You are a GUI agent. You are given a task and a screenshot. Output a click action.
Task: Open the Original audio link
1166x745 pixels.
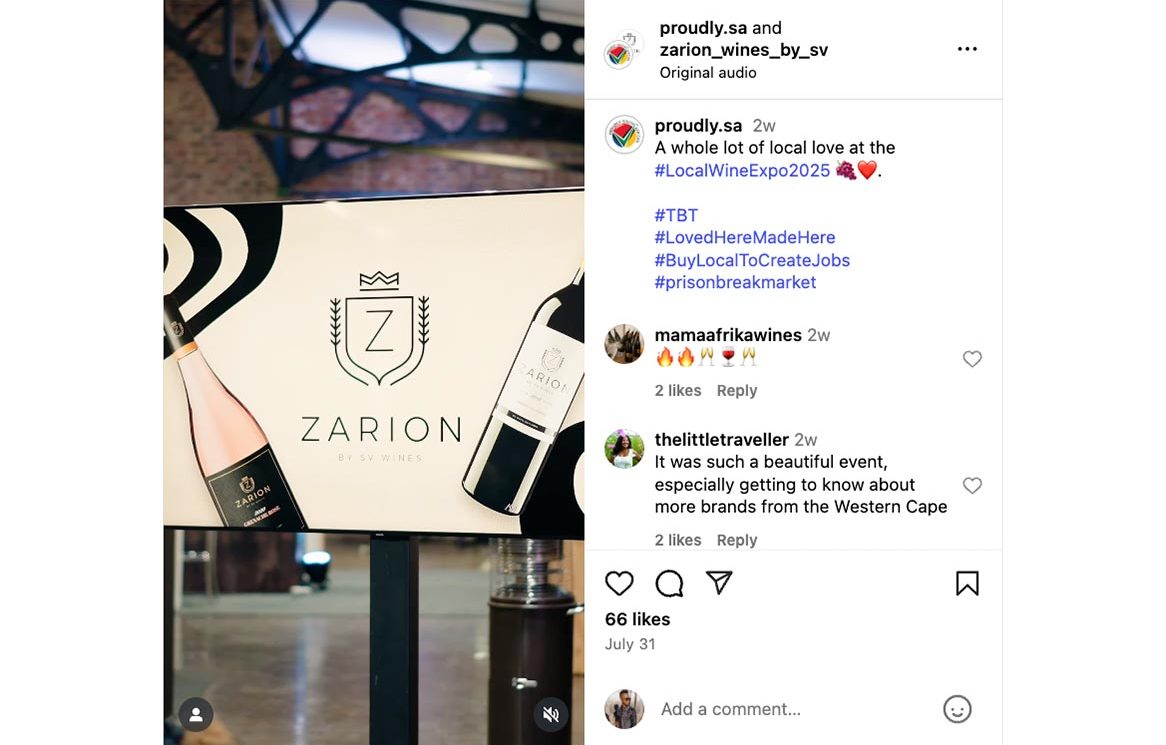coord(707,73)
